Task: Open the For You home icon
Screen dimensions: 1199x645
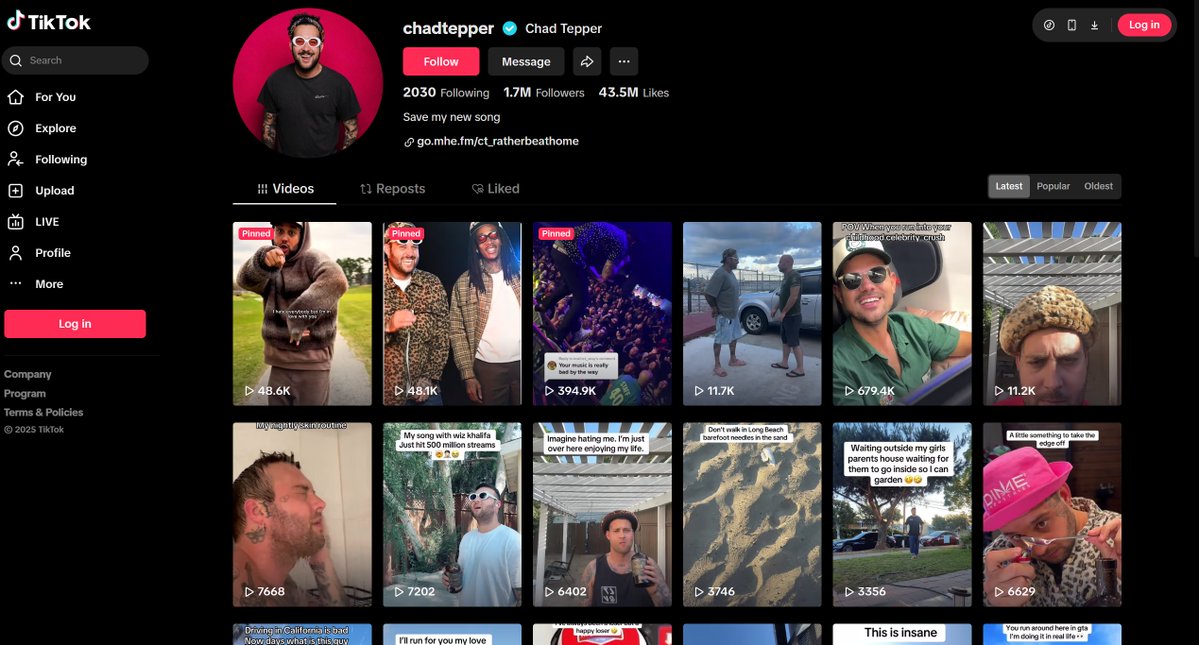Action: [x=15, y=97]
